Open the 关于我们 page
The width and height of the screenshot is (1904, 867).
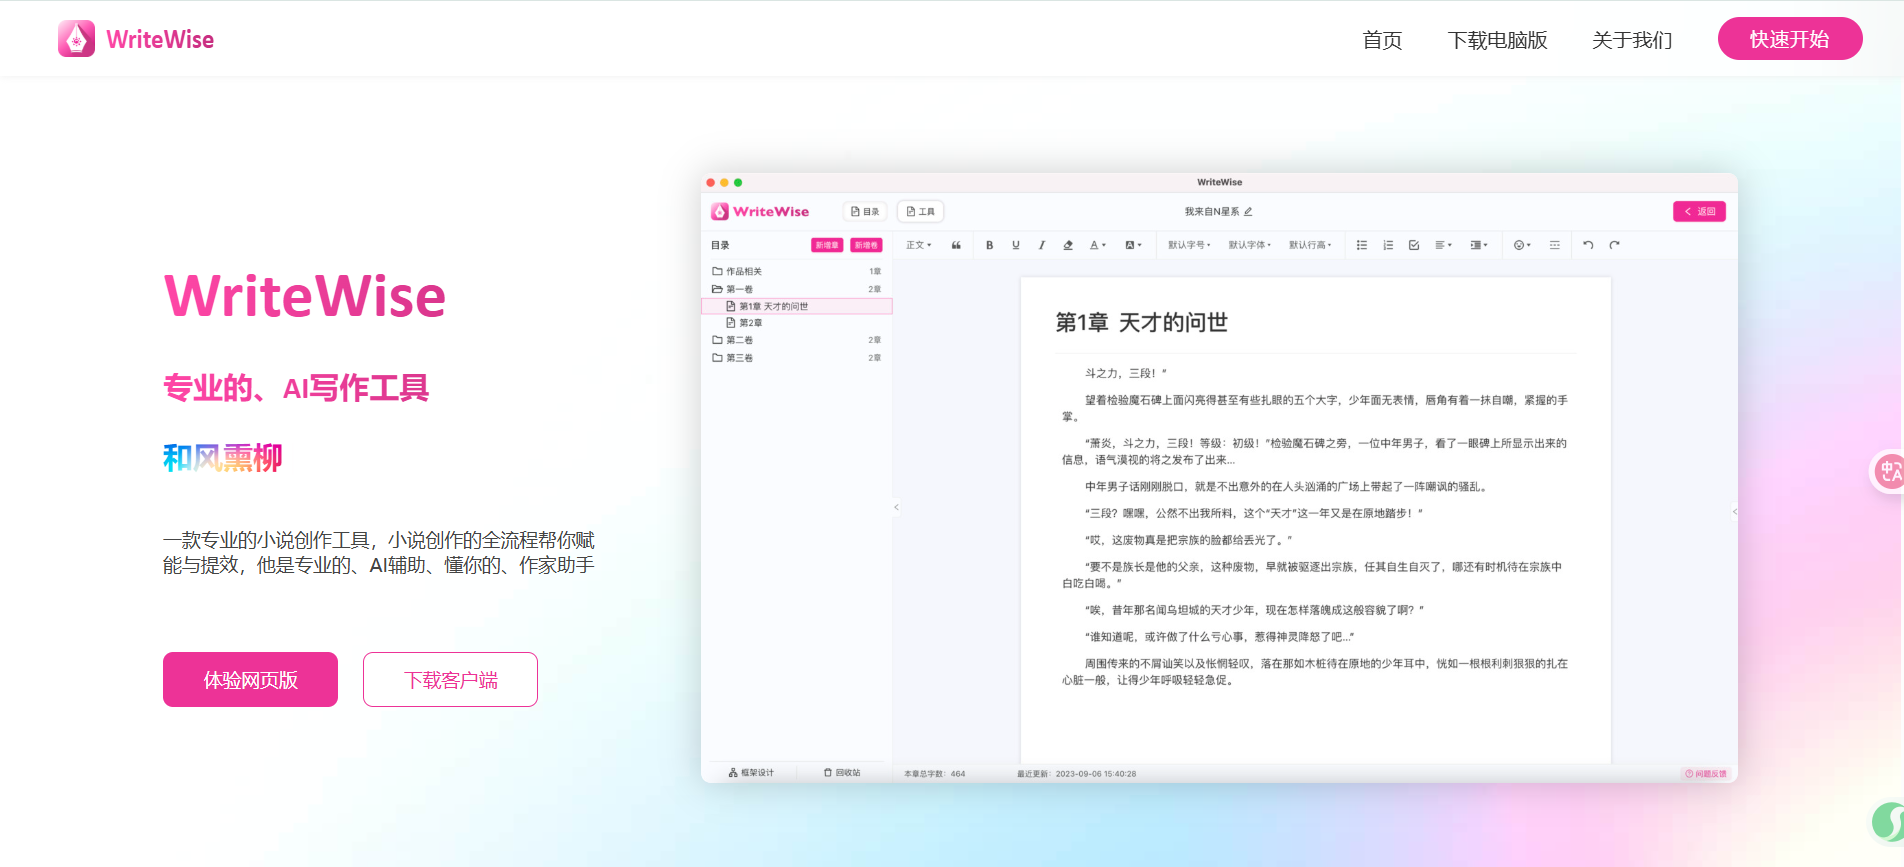tap(1632, 40)
